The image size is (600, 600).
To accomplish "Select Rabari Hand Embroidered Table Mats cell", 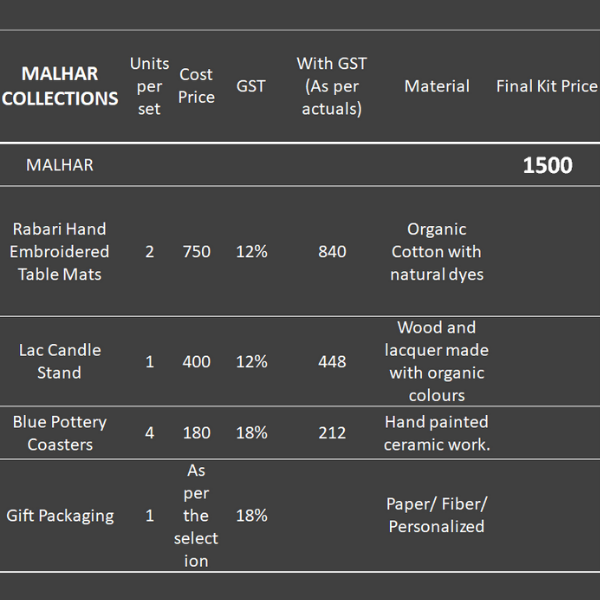I will pyautogui.click(x=60, y=251).
